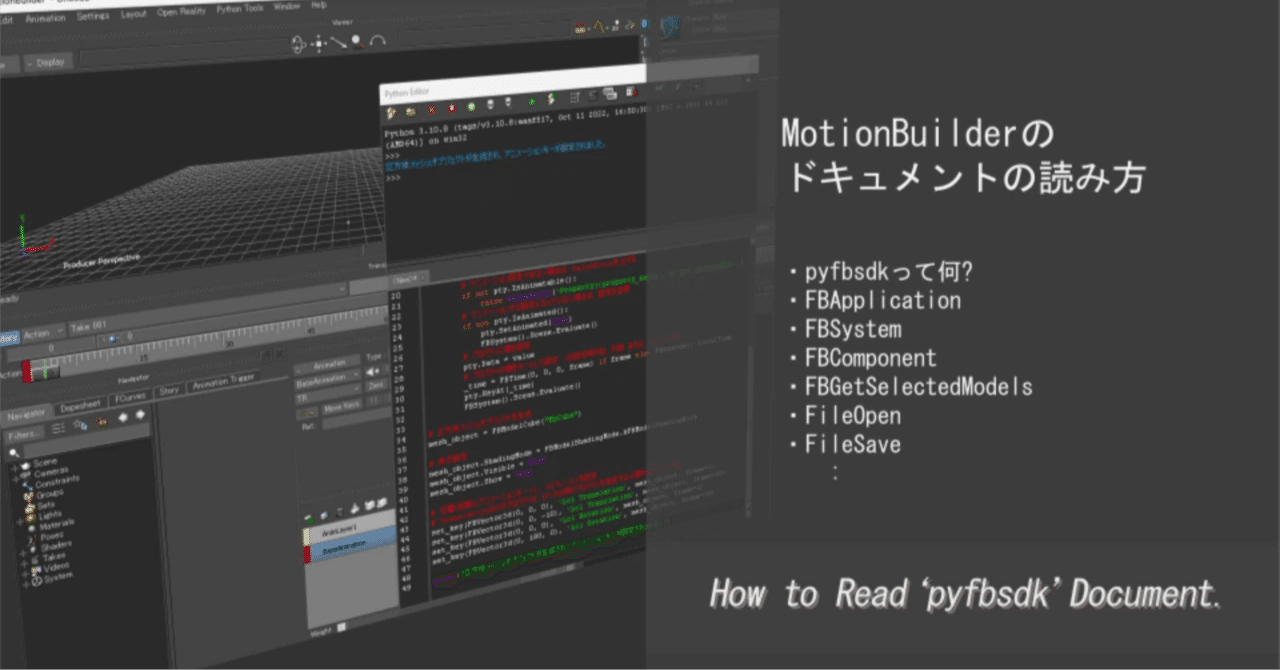The image size is (1280, 670).
Task: Click the Filters button in the Navigator panel
Action: (23, 434)
